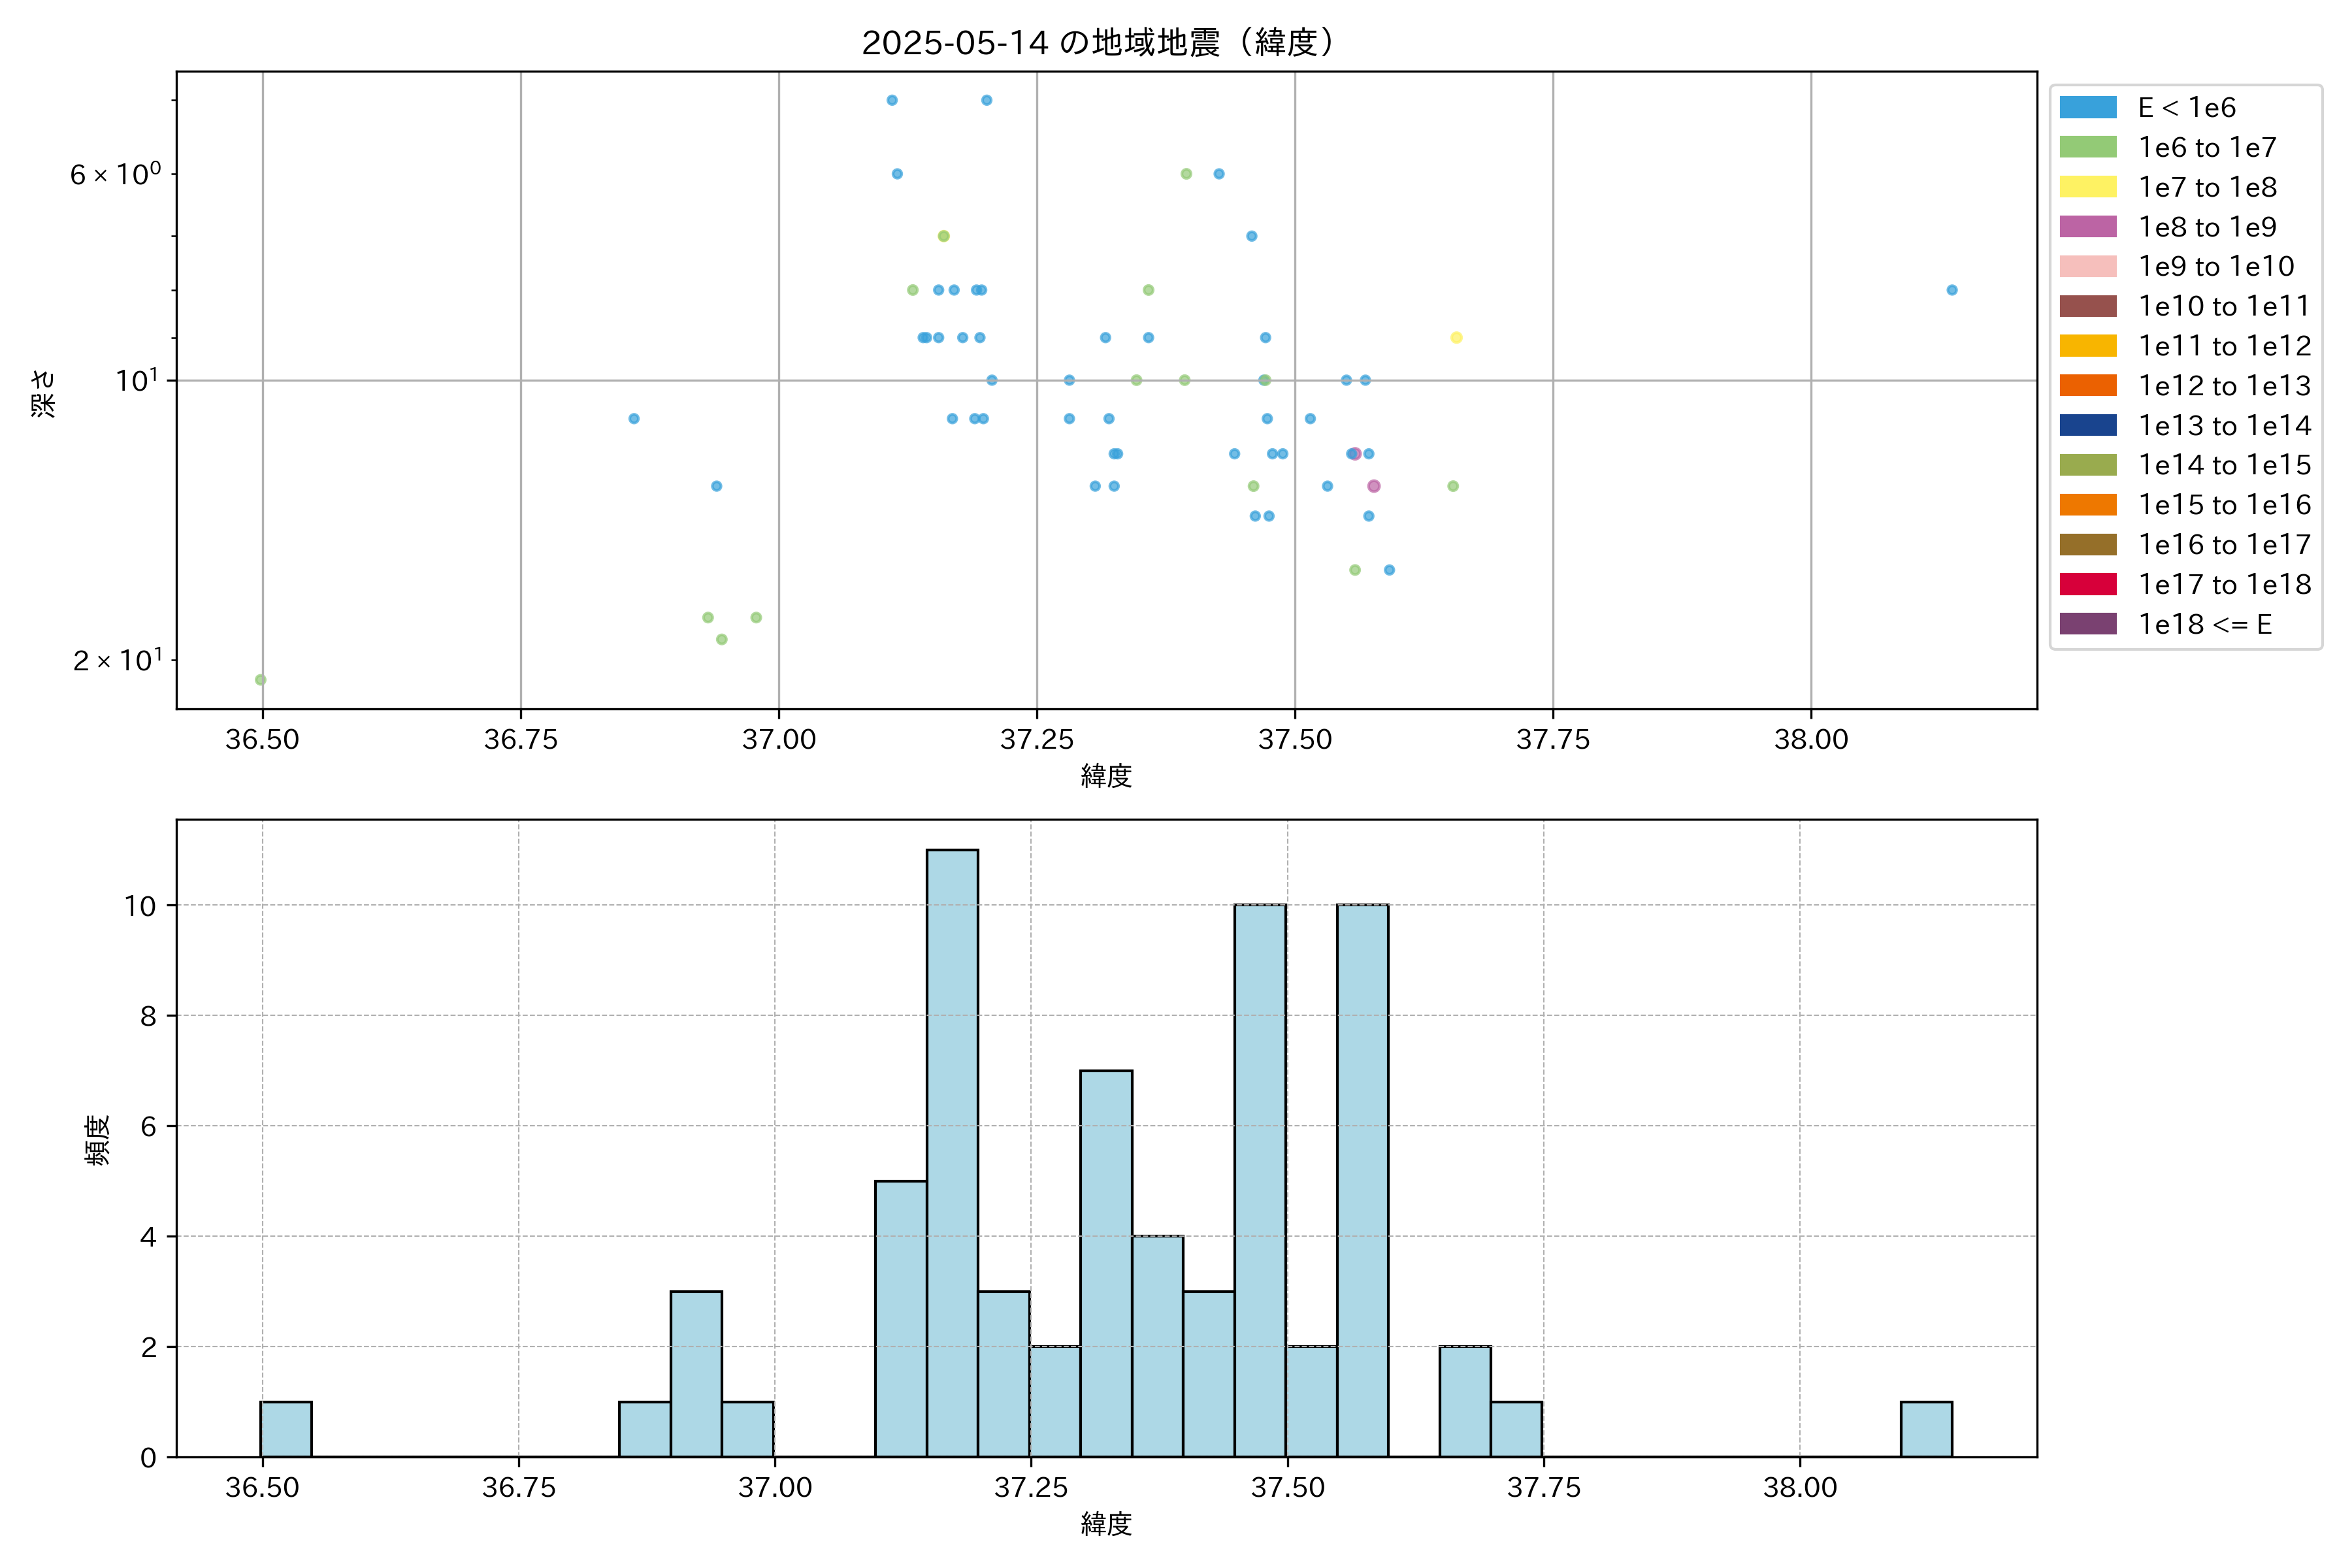
Task: Click the chart title 2025-05-14 の地域地震
Action: tap(1098, 42)
